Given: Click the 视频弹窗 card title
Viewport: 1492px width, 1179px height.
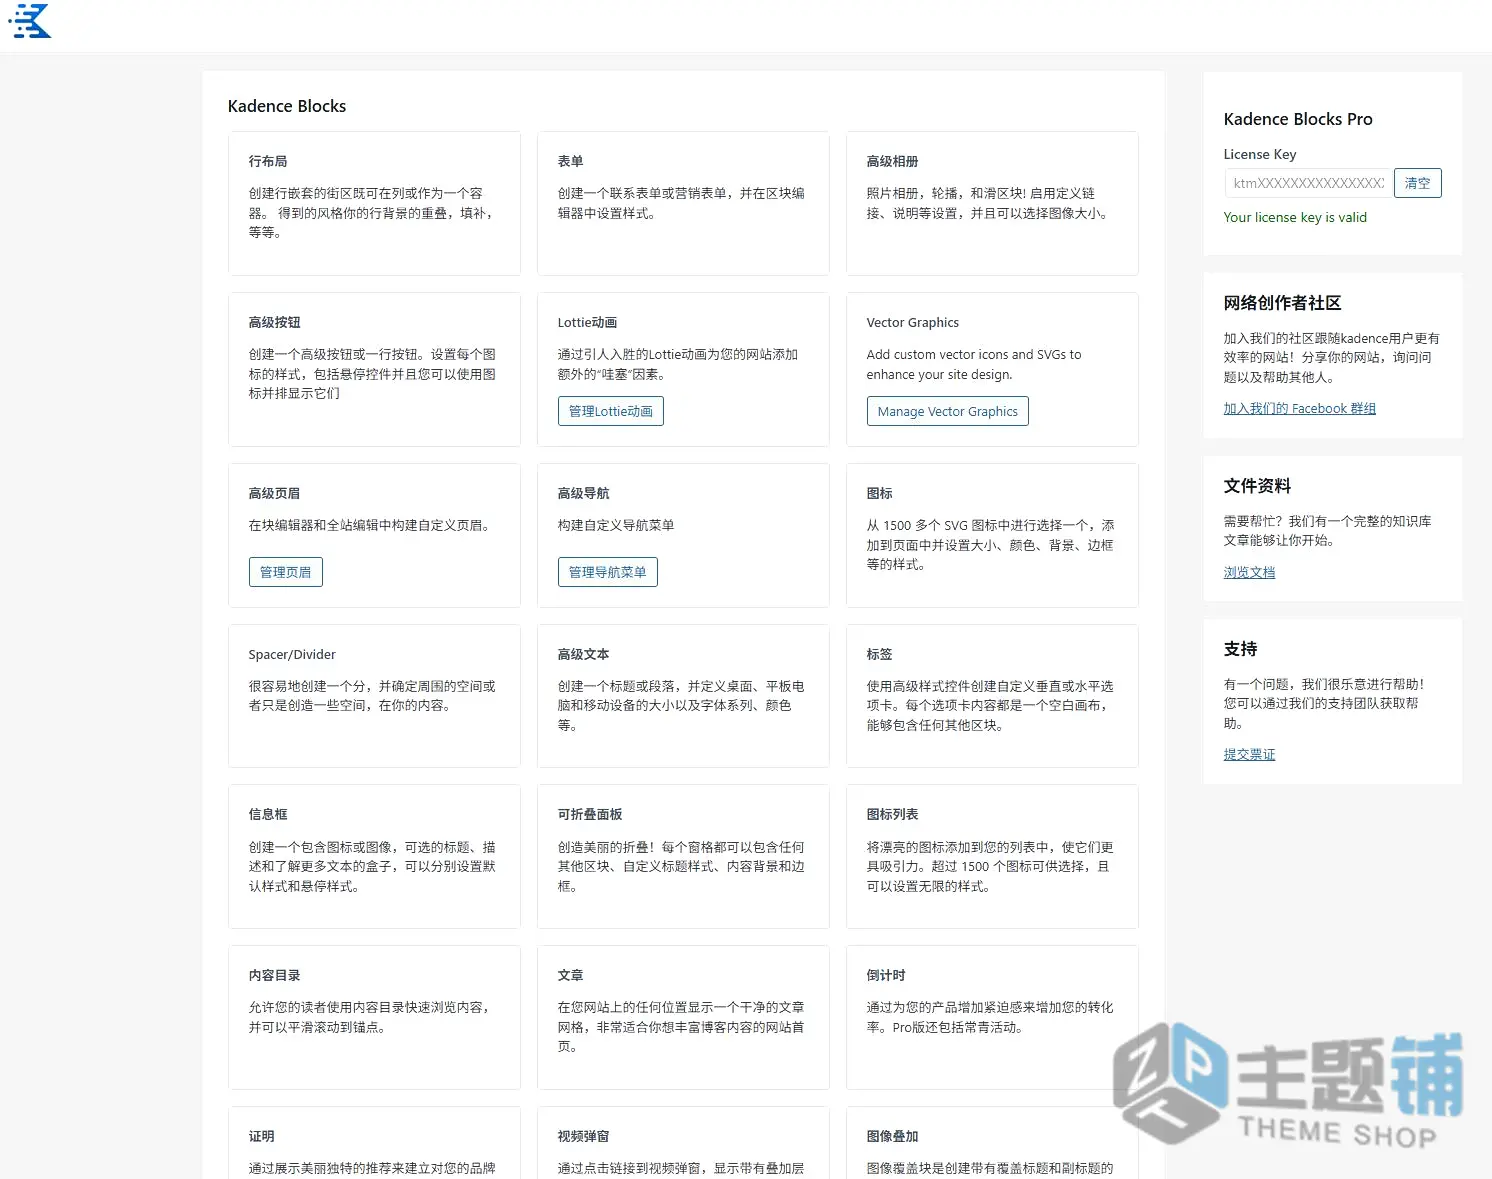Looking at the screenshot, I should point(583,1136).
